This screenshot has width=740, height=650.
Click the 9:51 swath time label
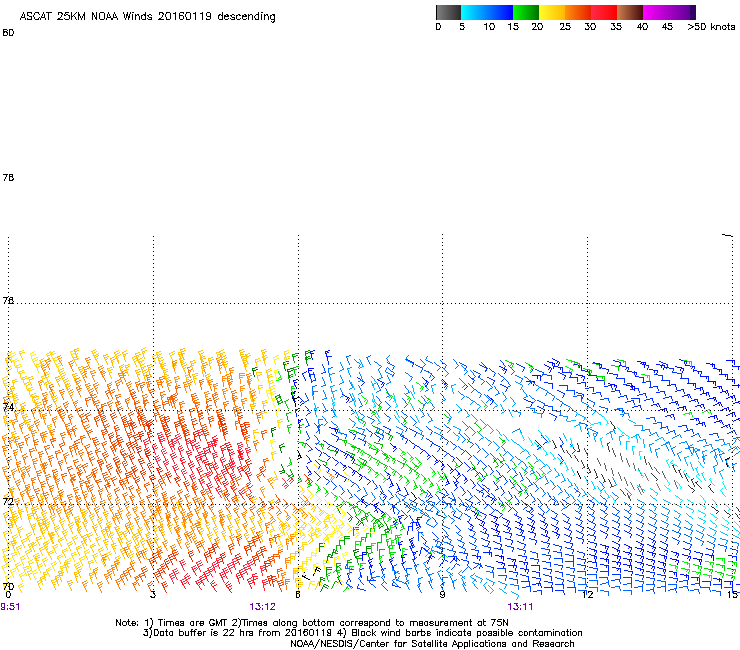10,607
